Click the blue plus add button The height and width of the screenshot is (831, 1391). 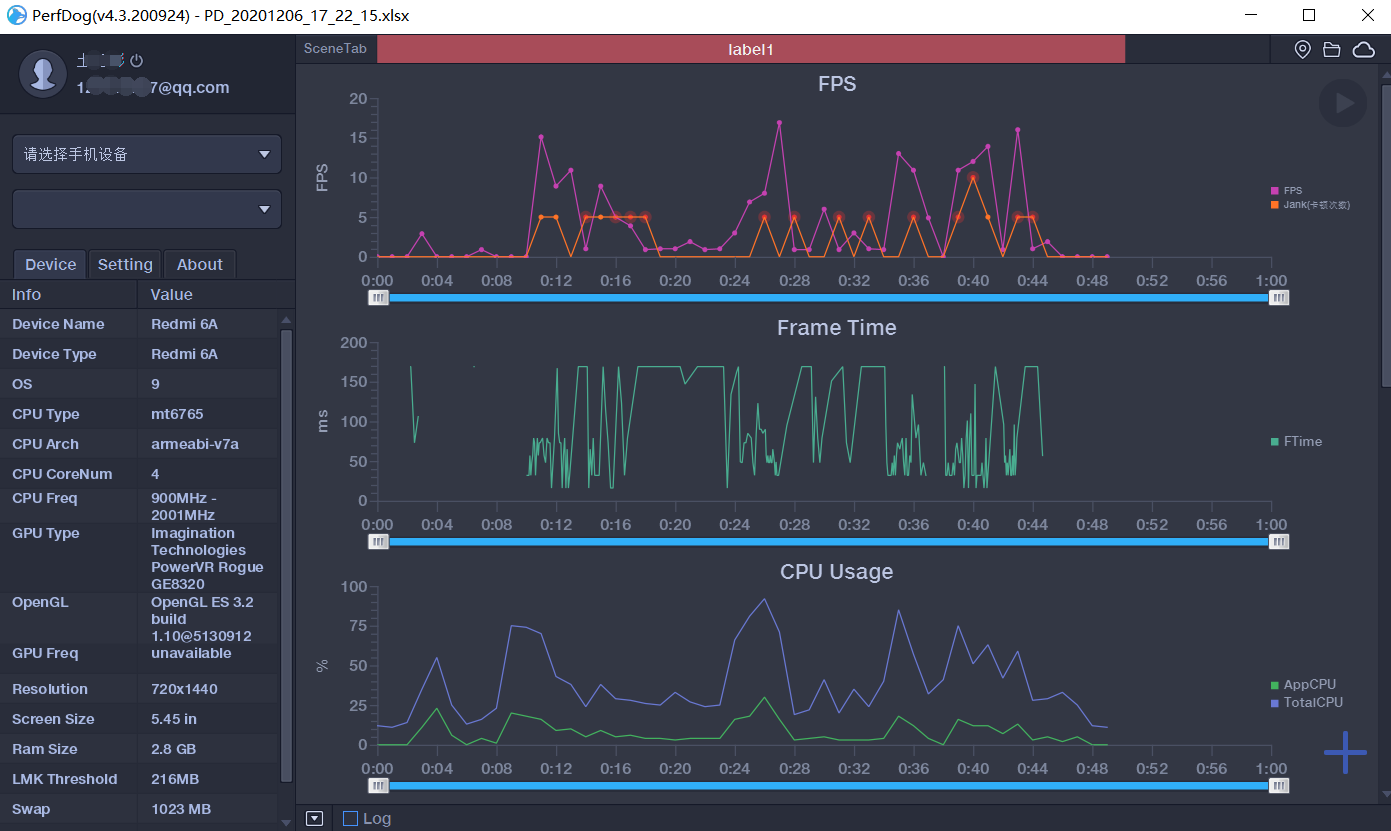(1345, 752)
